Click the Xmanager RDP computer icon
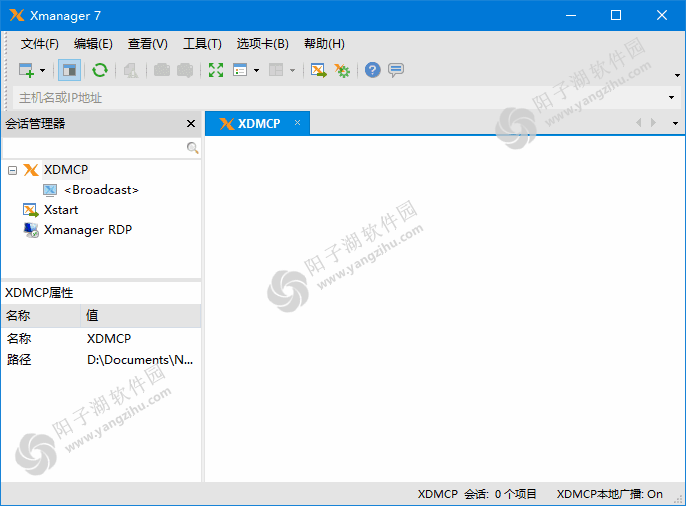686x506 pixels. point(31,230)
